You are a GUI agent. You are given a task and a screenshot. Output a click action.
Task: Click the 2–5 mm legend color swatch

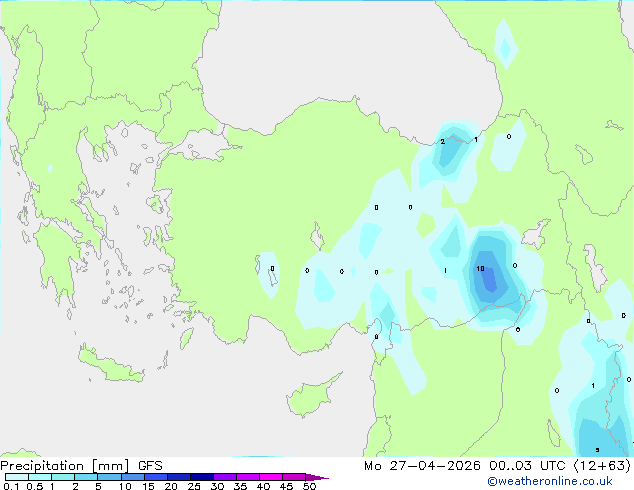coord(86,477)
